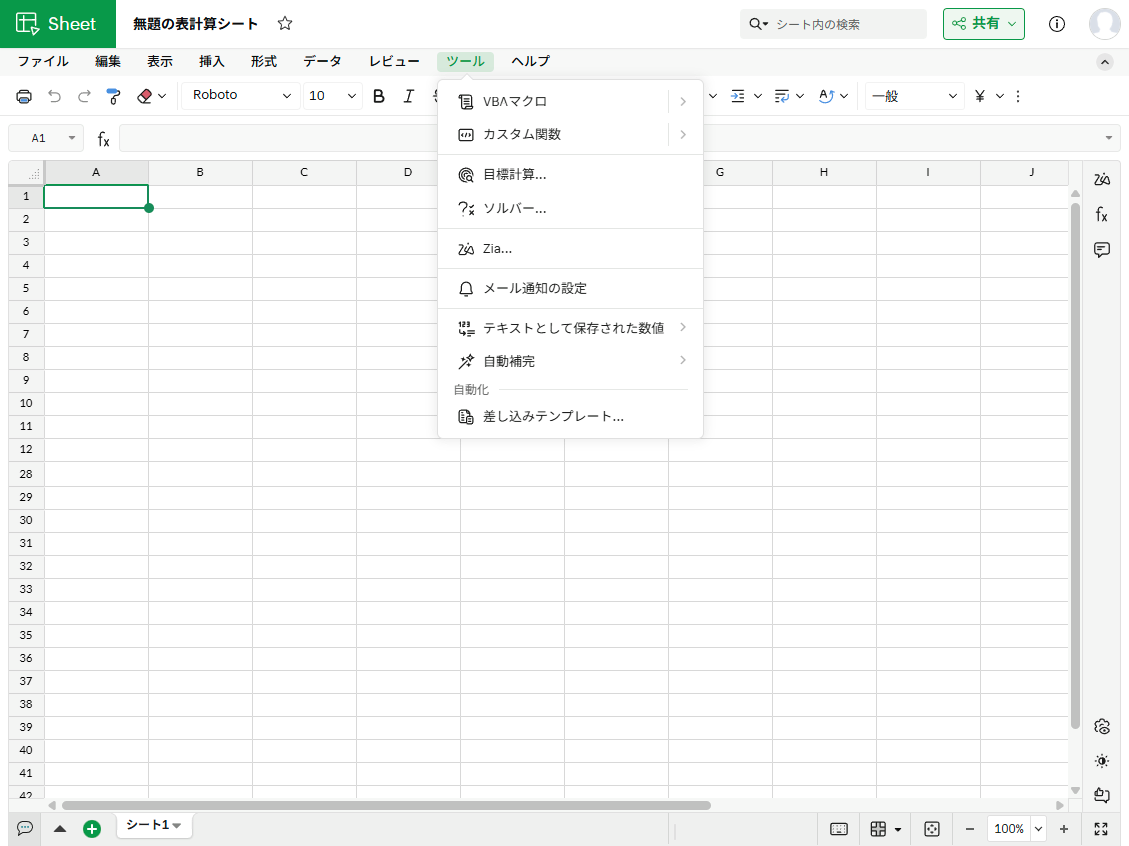Choose 目標計算 menu entry
The width and height of the screenshot is (1129, 846).
[x=514, y=174]
